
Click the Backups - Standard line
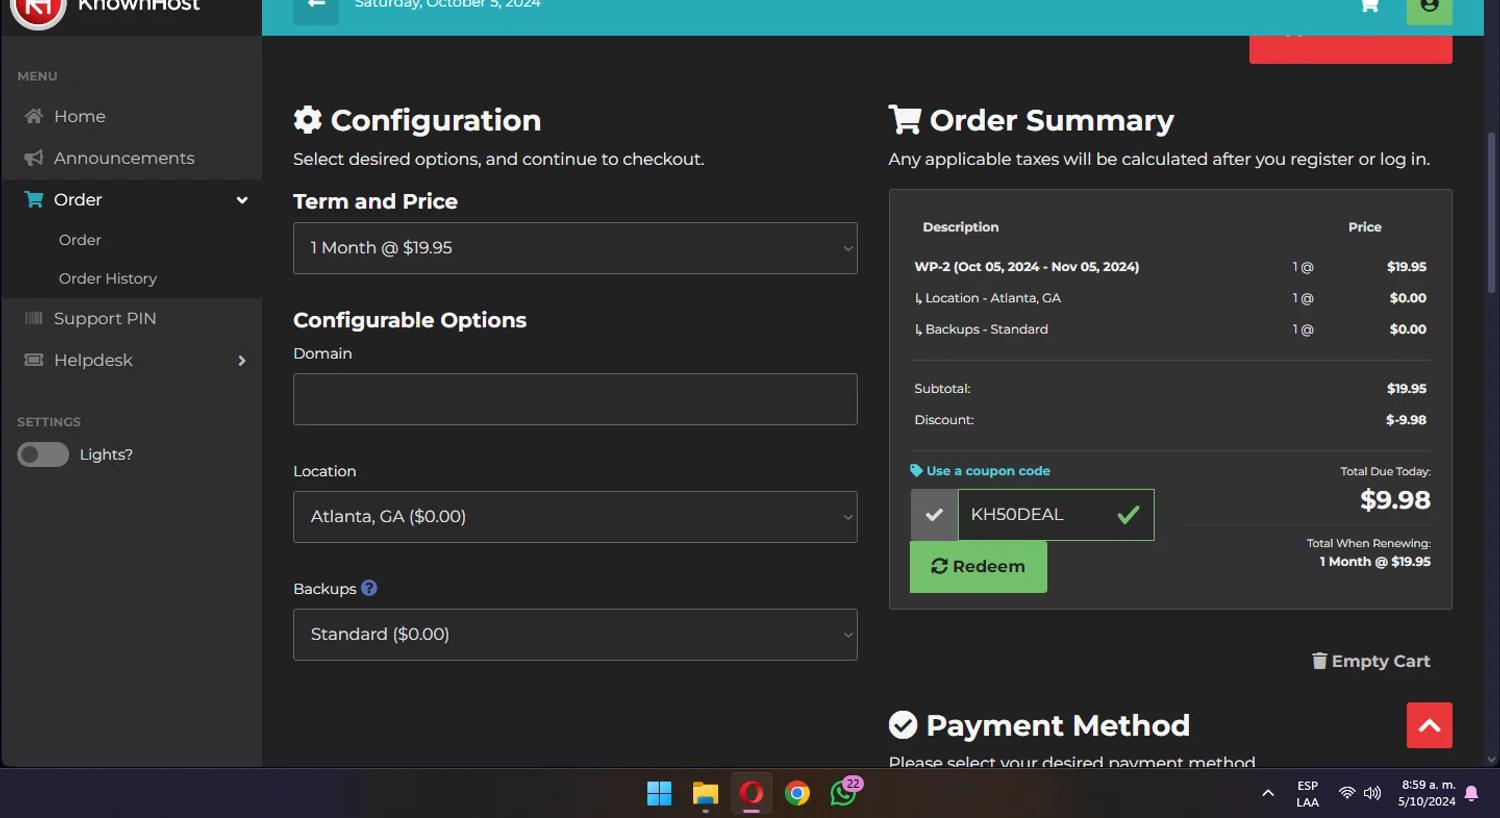coord(981,329)
